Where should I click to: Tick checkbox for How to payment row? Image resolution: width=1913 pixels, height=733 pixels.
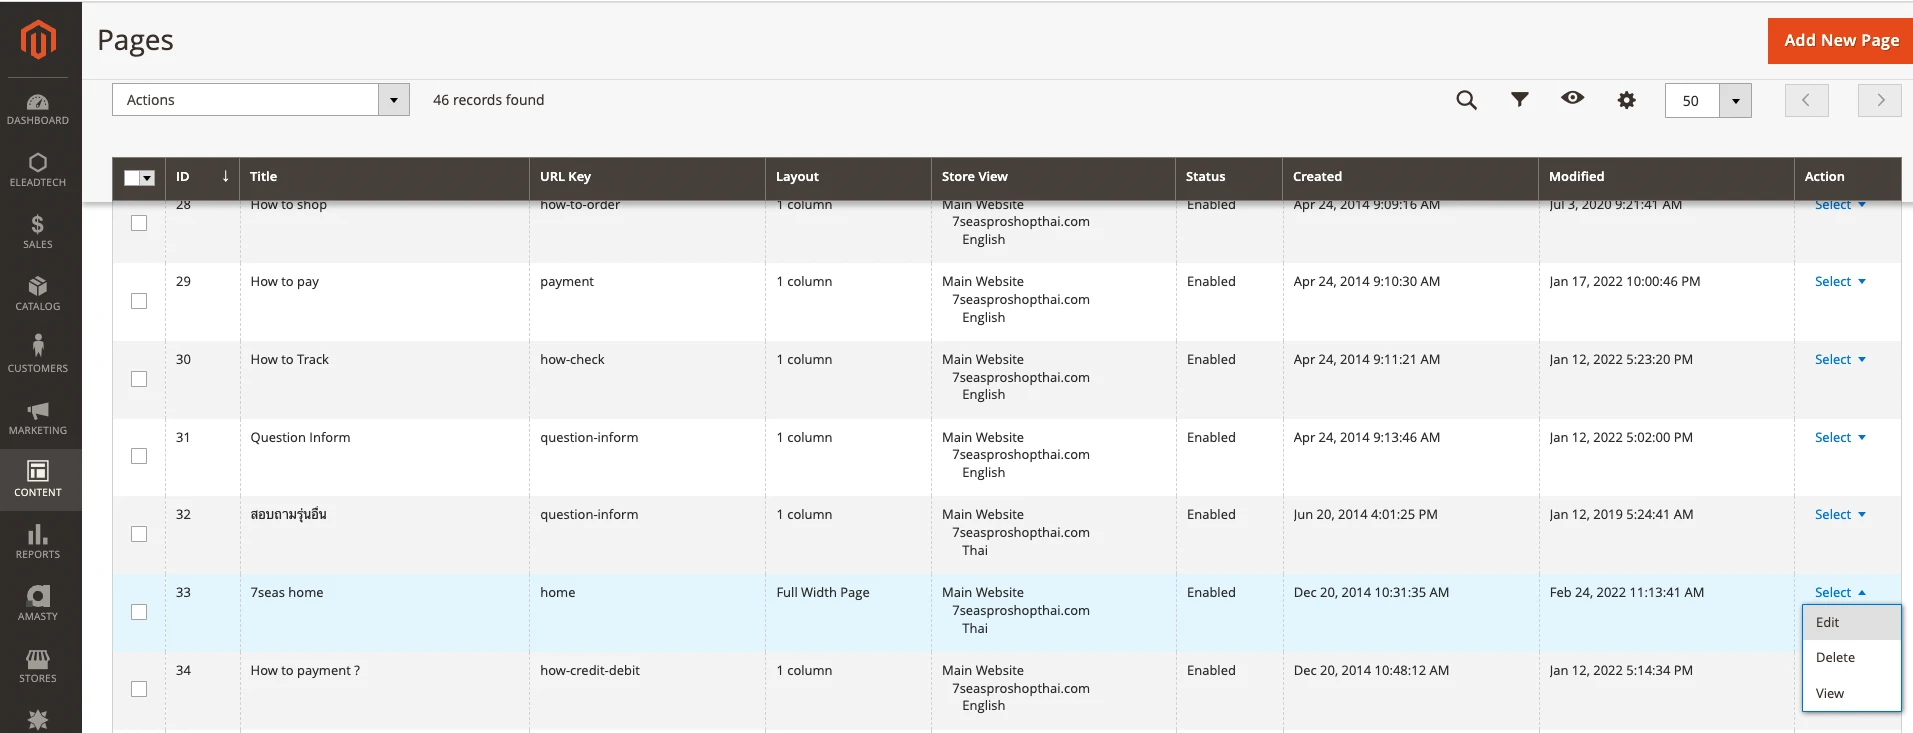coord(139,689)
